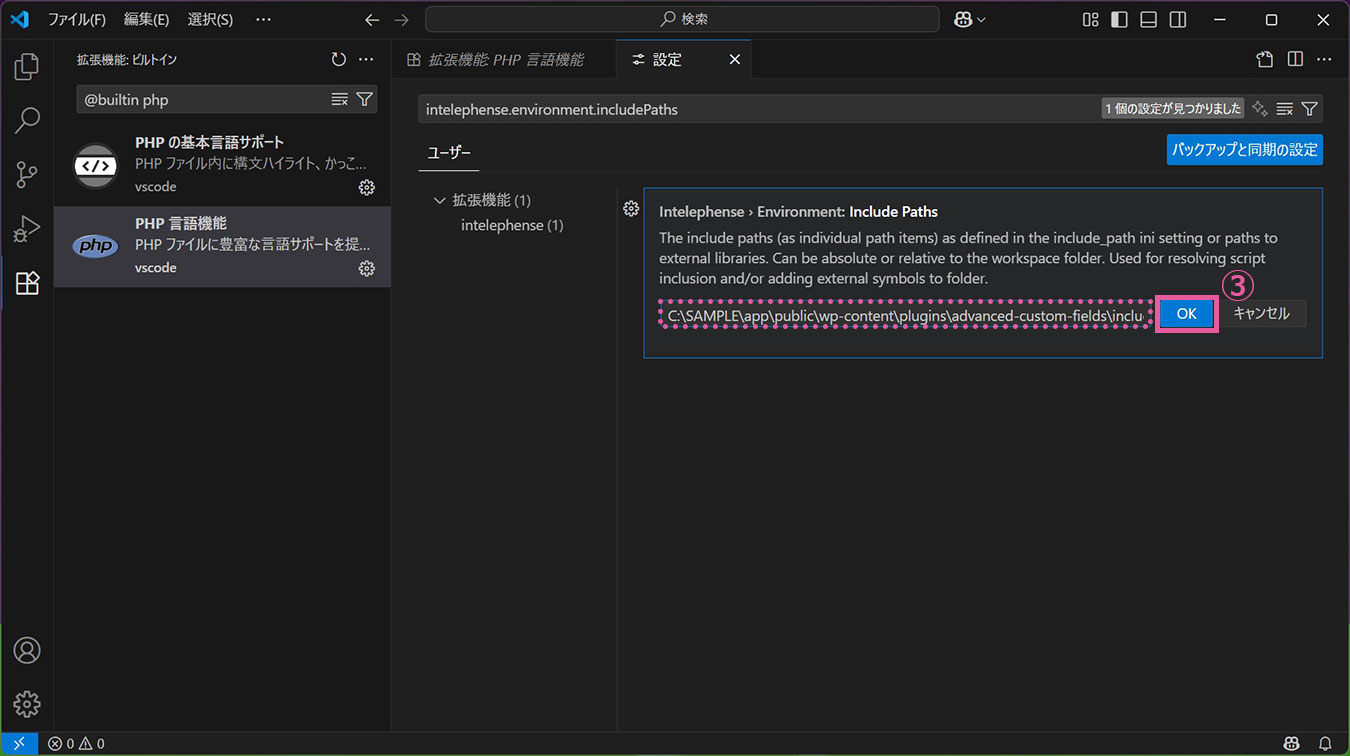Open the VS Code logo in title bar
Viewport: 1350px width, 756px height.
tap(20, 20)
